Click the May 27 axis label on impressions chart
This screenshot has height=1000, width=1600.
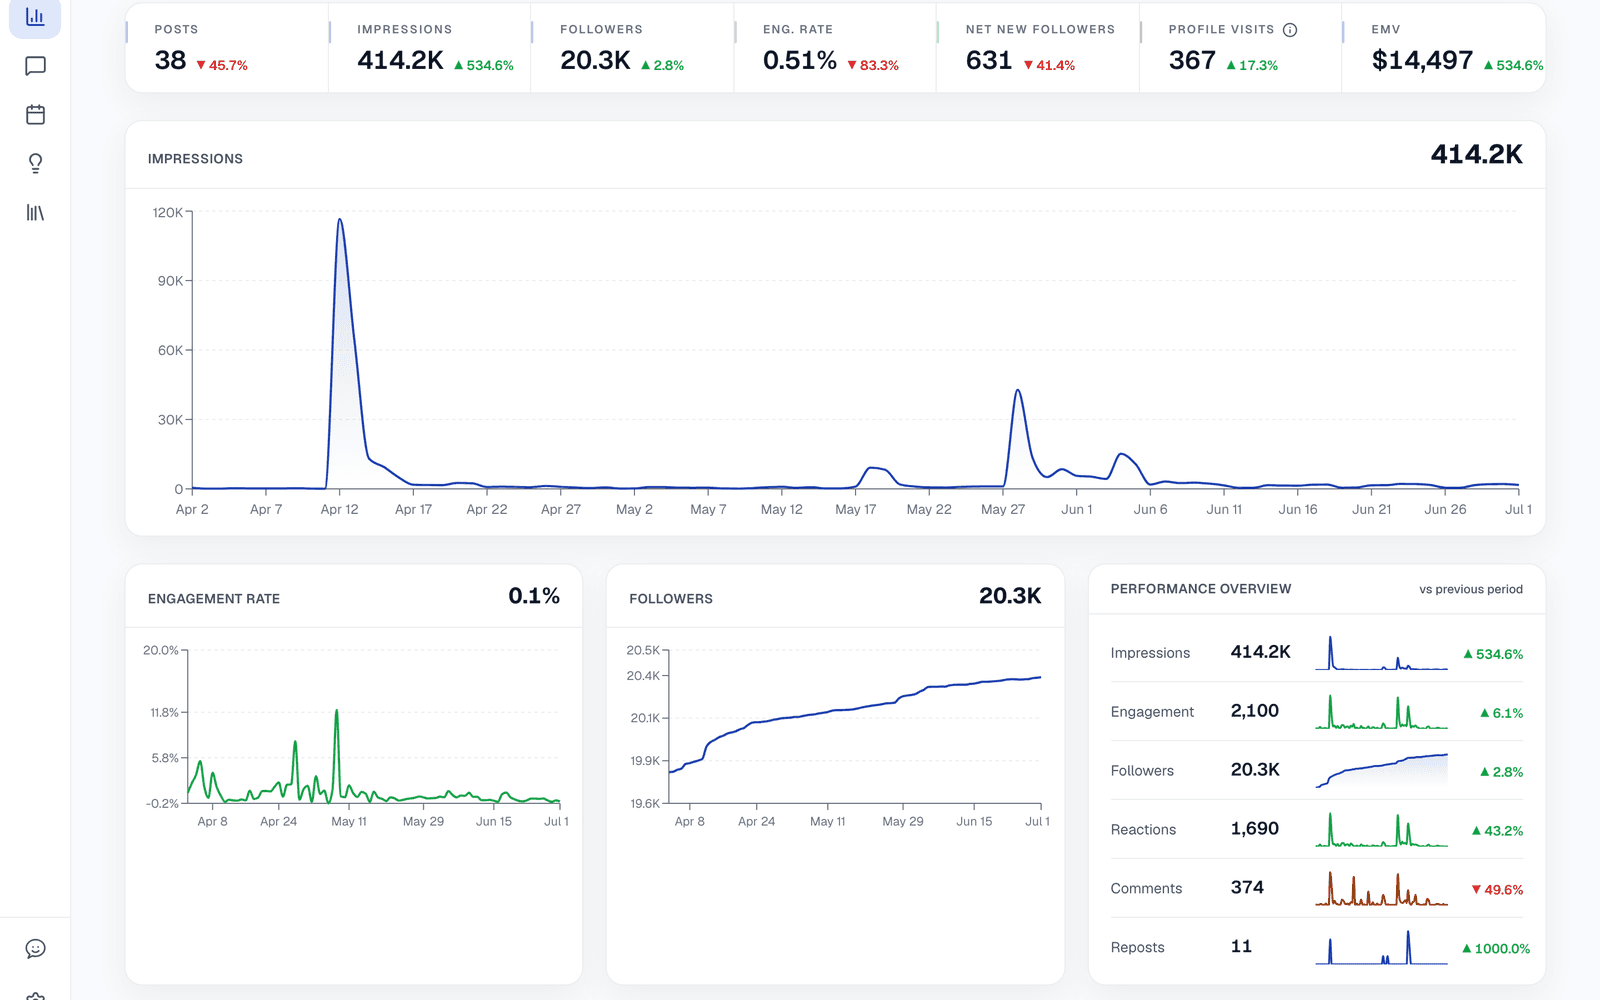[1003, 509]
